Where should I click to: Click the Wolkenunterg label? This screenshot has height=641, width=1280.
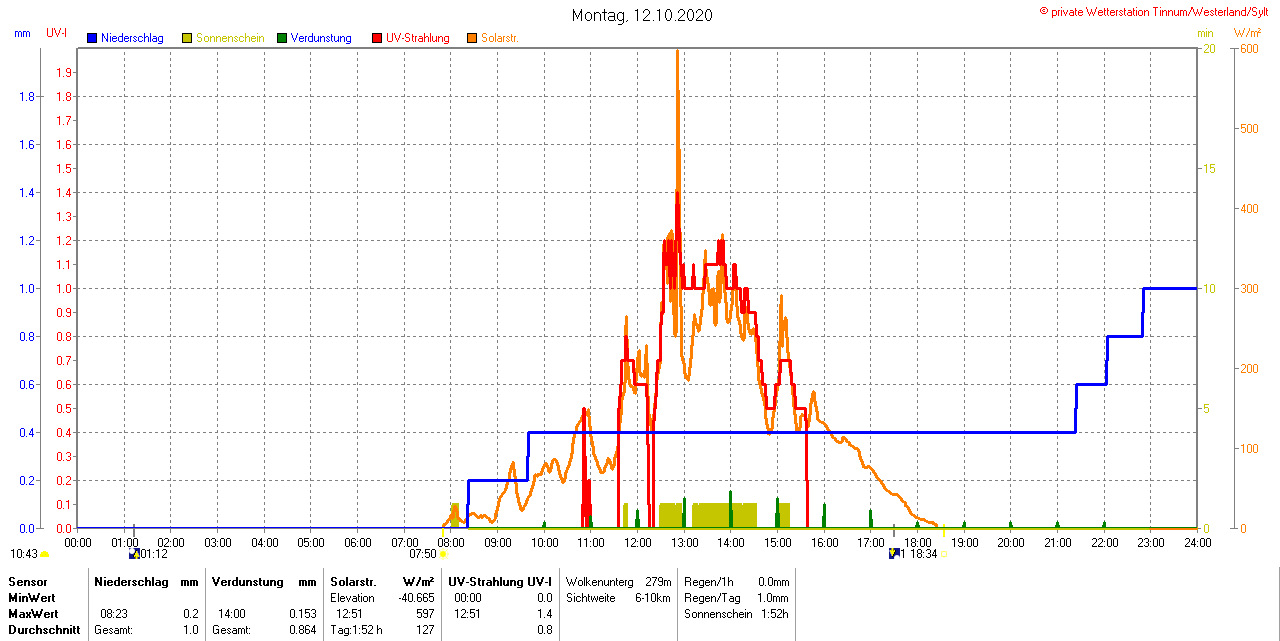click(598, 581)
